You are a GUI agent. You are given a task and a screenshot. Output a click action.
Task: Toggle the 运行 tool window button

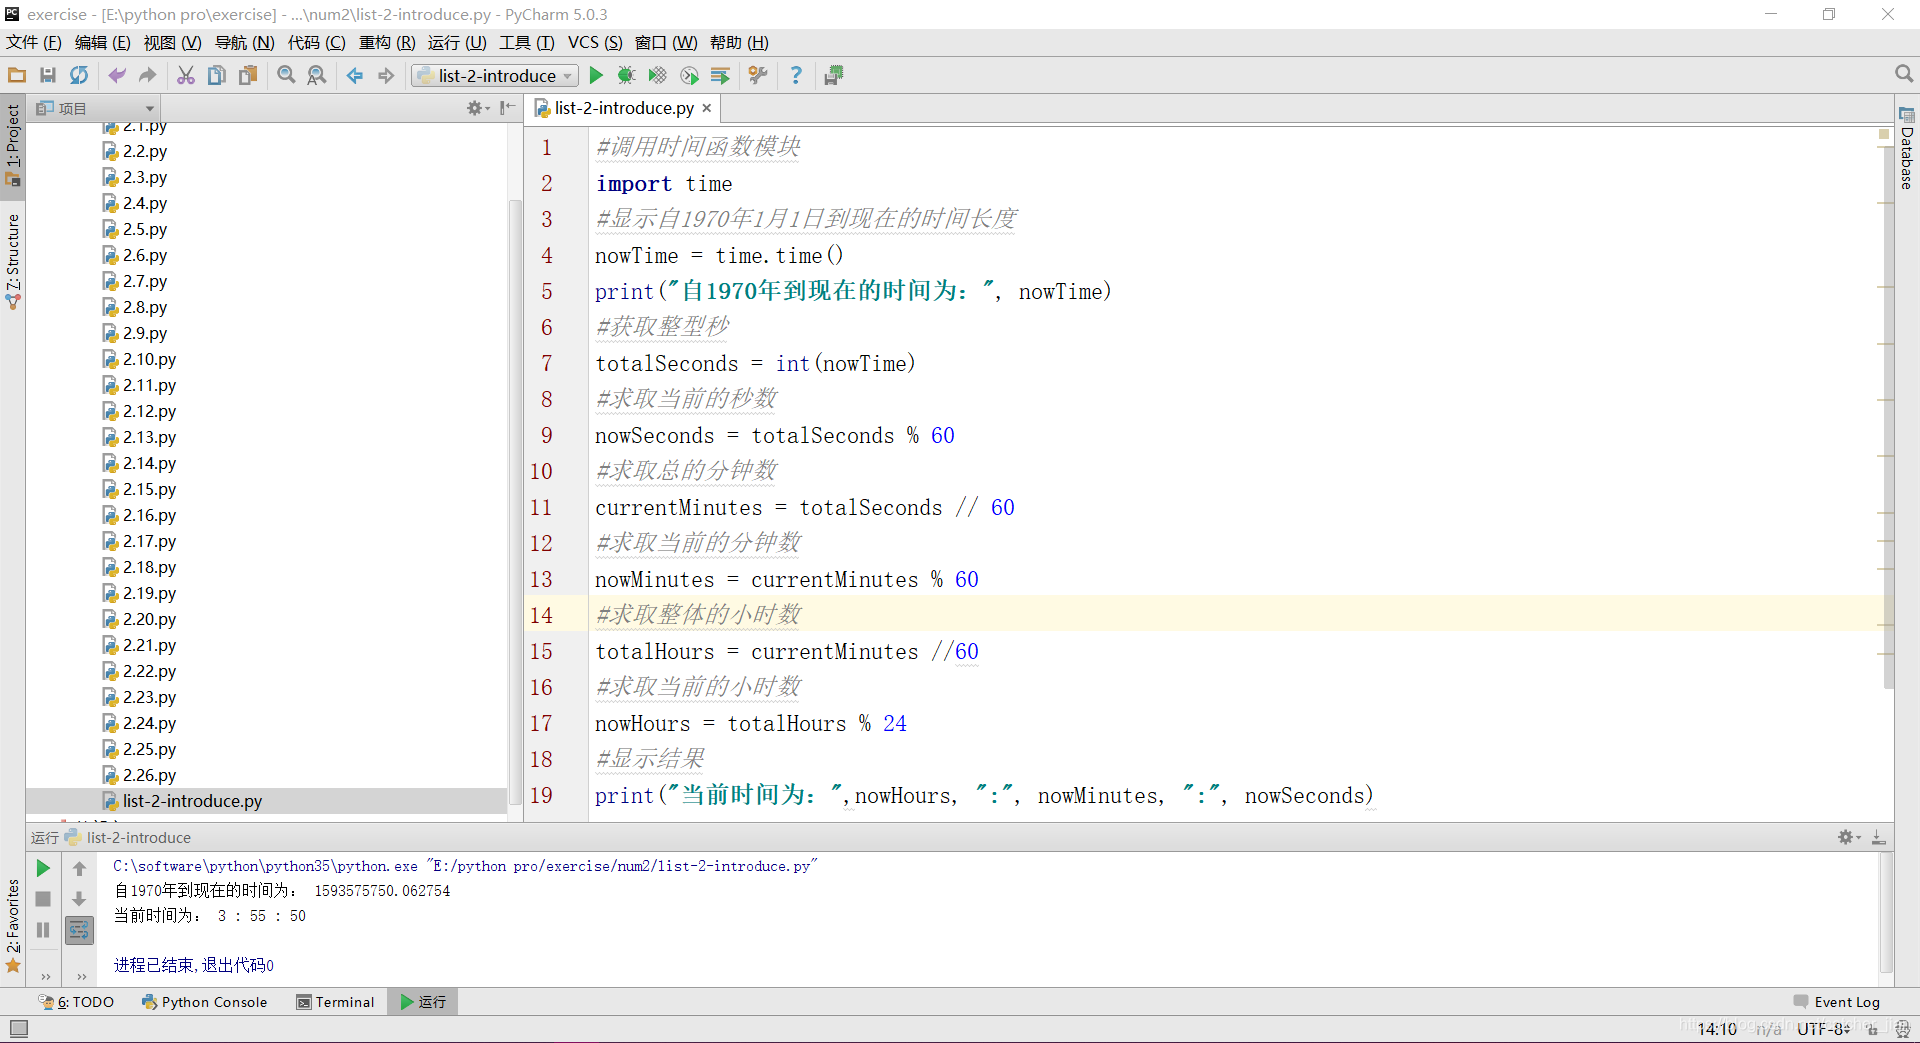tap(424, 1002)
